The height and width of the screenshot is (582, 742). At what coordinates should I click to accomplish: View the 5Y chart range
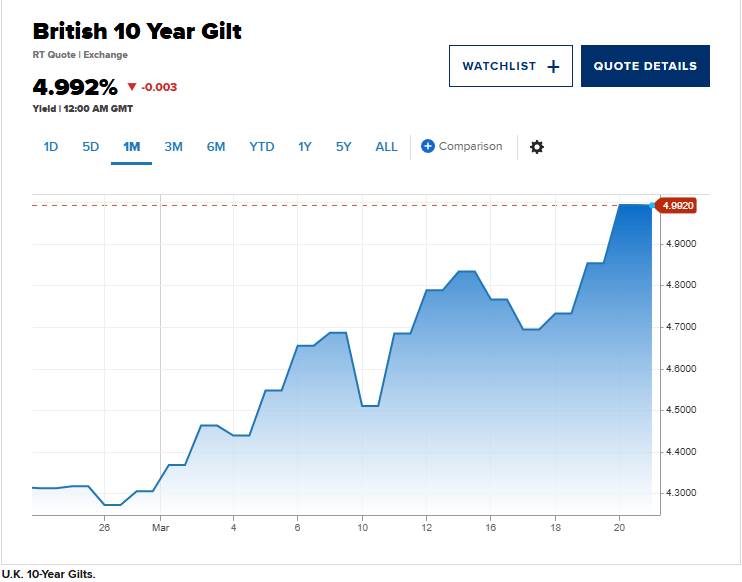point(344,147)
